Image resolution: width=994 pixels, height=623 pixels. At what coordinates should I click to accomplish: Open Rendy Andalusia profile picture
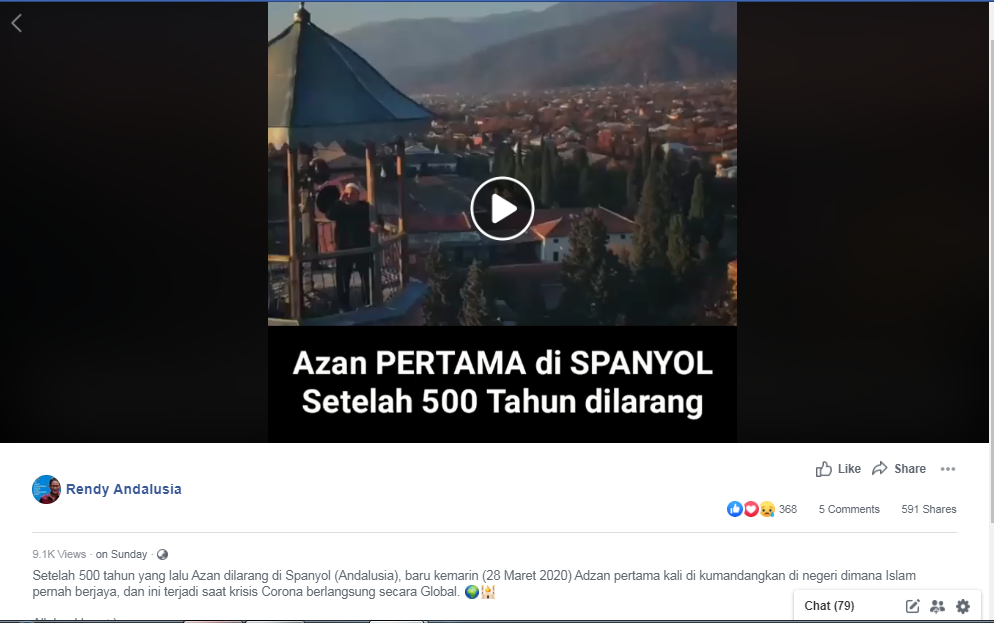(46, 489)
